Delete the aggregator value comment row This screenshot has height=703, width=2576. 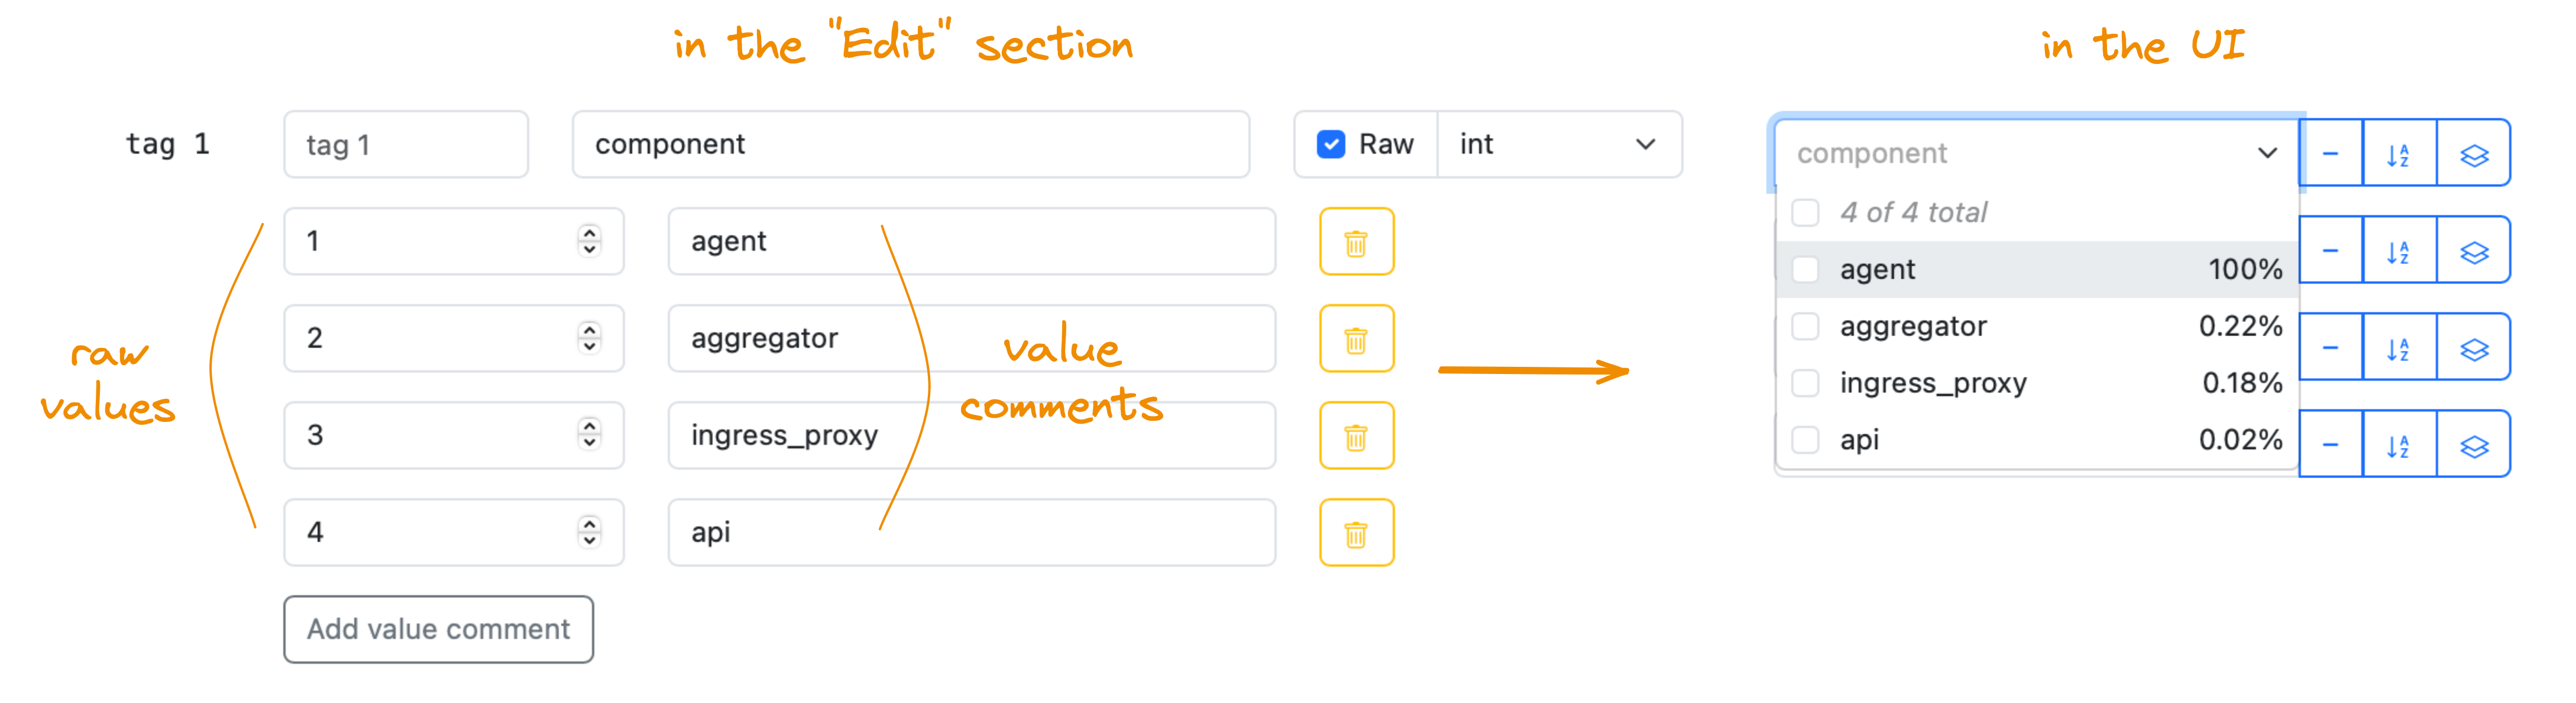[1356, 339]
